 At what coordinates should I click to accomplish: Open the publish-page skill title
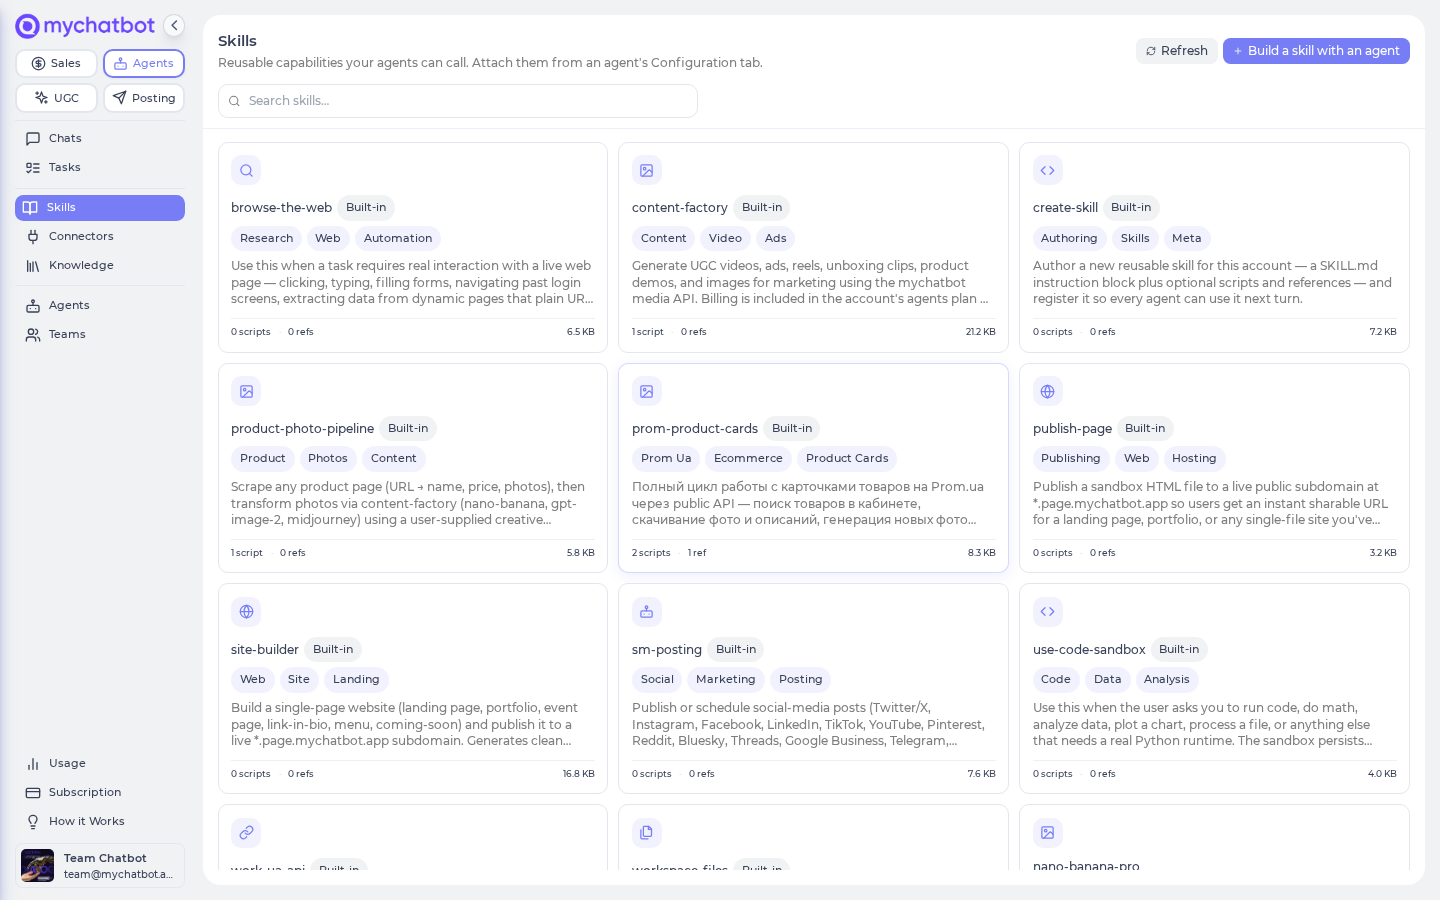1072,429
